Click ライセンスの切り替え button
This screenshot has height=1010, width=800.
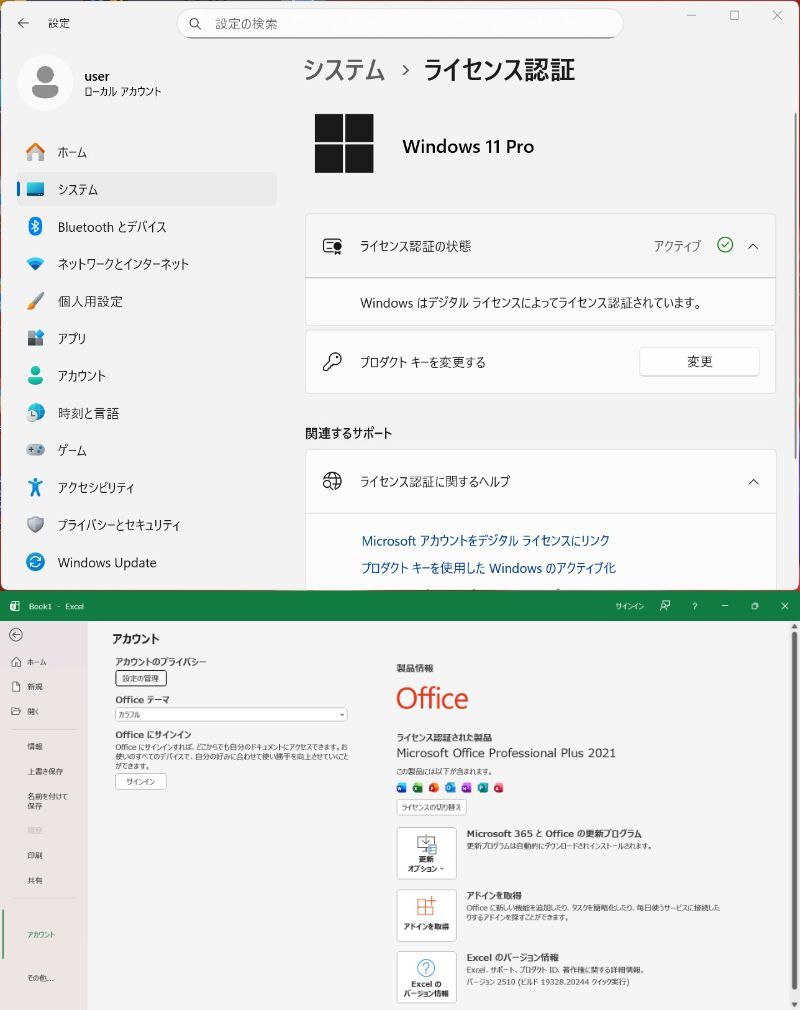[x=431, y=807]
